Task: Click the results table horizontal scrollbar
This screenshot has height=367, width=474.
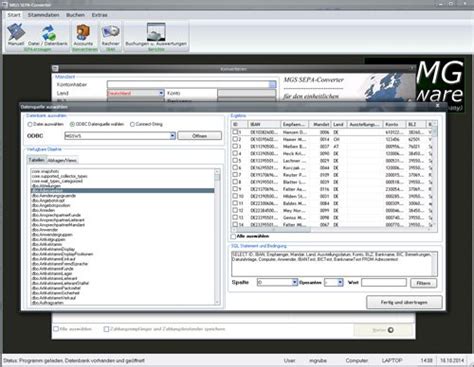Action: click(x=333, y=230)
